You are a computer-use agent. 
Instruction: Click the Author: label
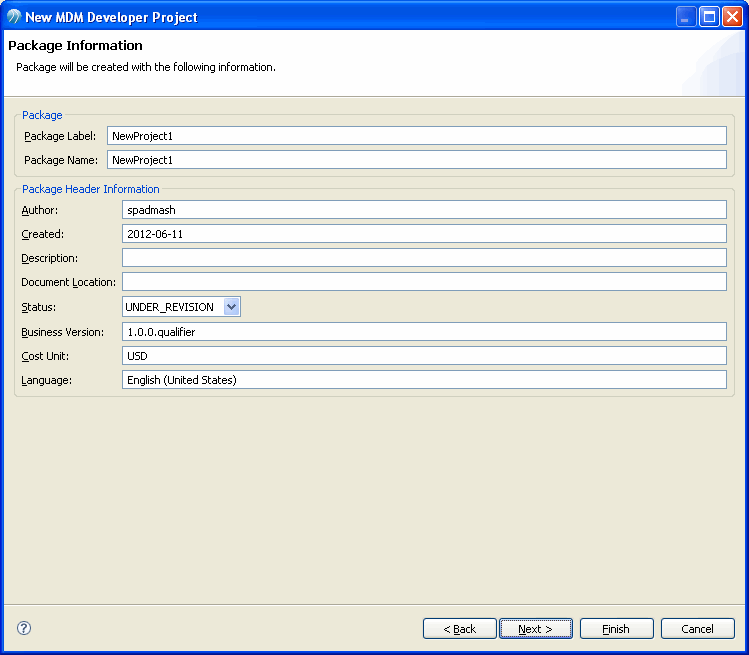click(x=40, y=210)
